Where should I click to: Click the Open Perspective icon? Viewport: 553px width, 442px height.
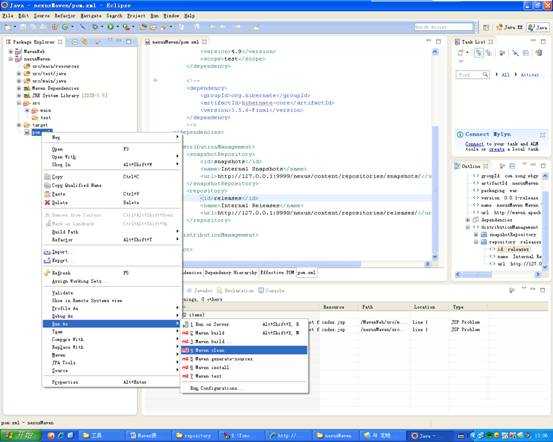pyautogui.click(x=486, y=27)
